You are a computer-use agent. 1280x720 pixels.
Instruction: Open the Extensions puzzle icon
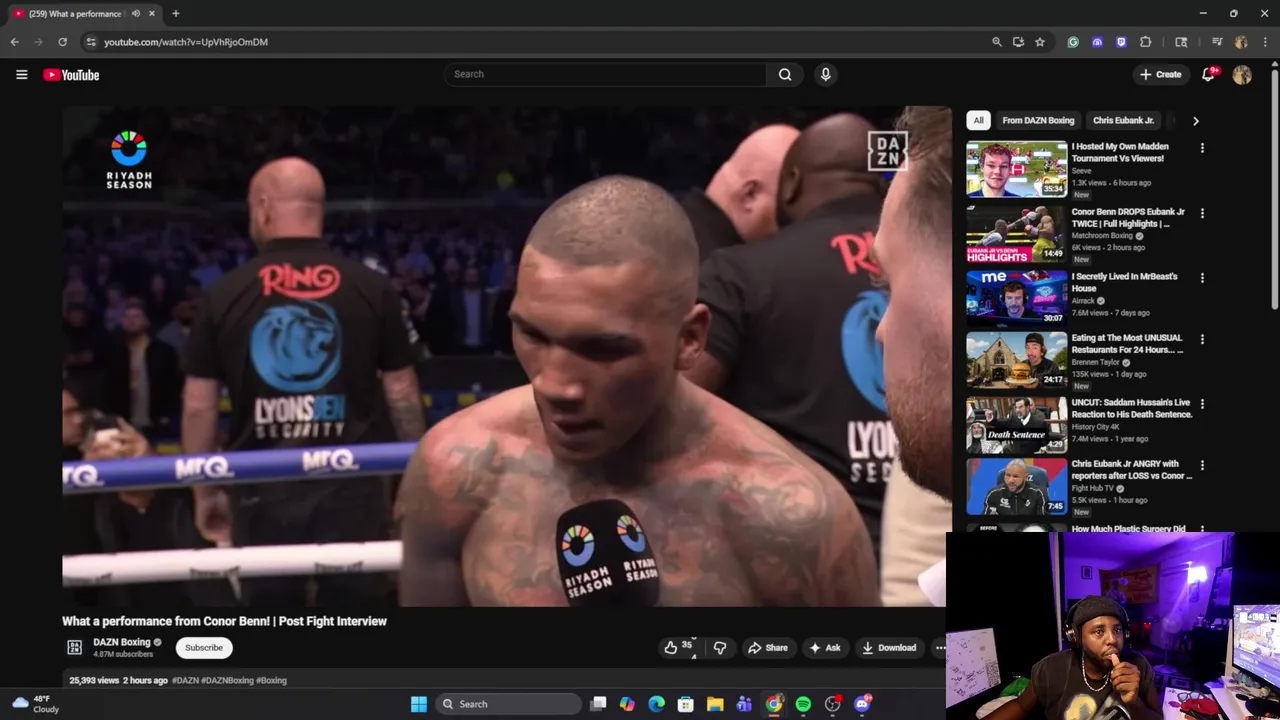(1146, 42)
